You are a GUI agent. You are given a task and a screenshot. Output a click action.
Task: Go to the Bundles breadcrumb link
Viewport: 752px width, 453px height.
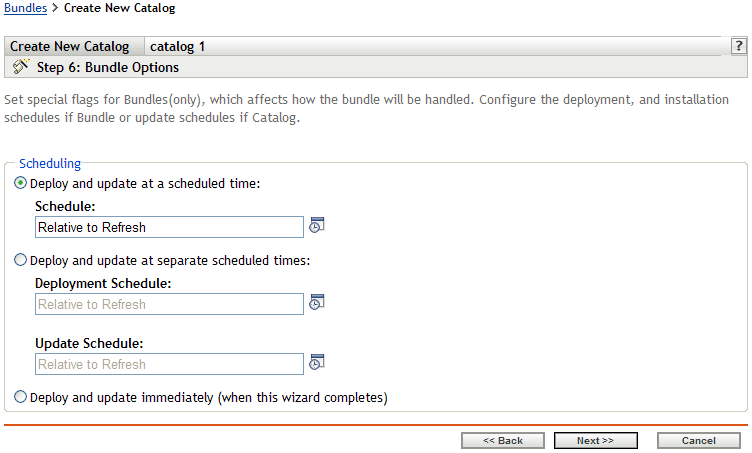tap(25, 8)
